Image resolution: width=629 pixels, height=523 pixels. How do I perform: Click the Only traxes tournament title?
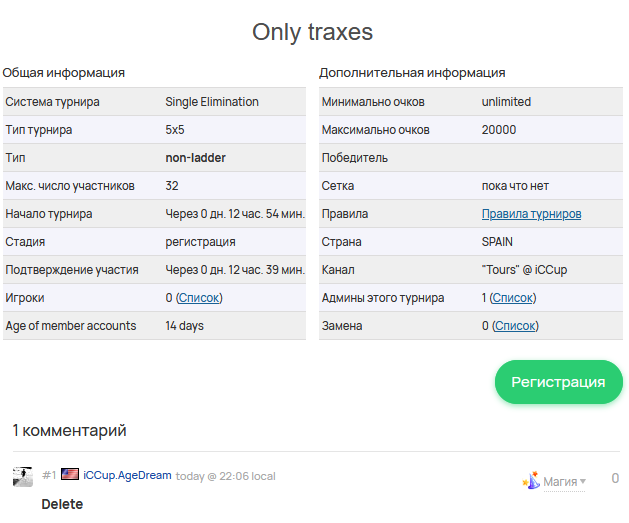pos(312,32)
